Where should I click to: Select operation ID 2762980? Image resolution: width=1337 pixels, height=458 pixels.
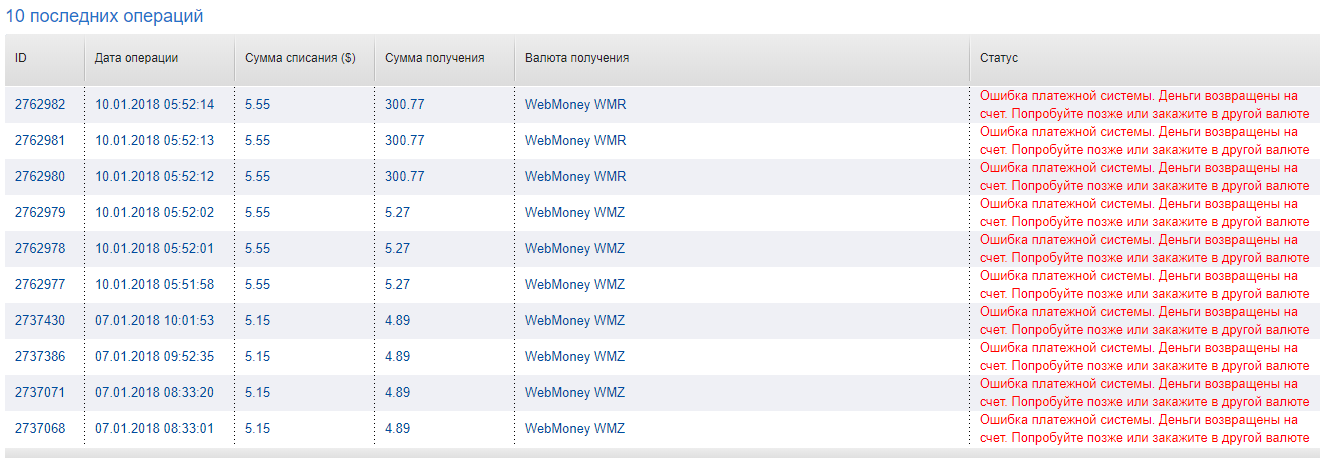coord(40,176)
